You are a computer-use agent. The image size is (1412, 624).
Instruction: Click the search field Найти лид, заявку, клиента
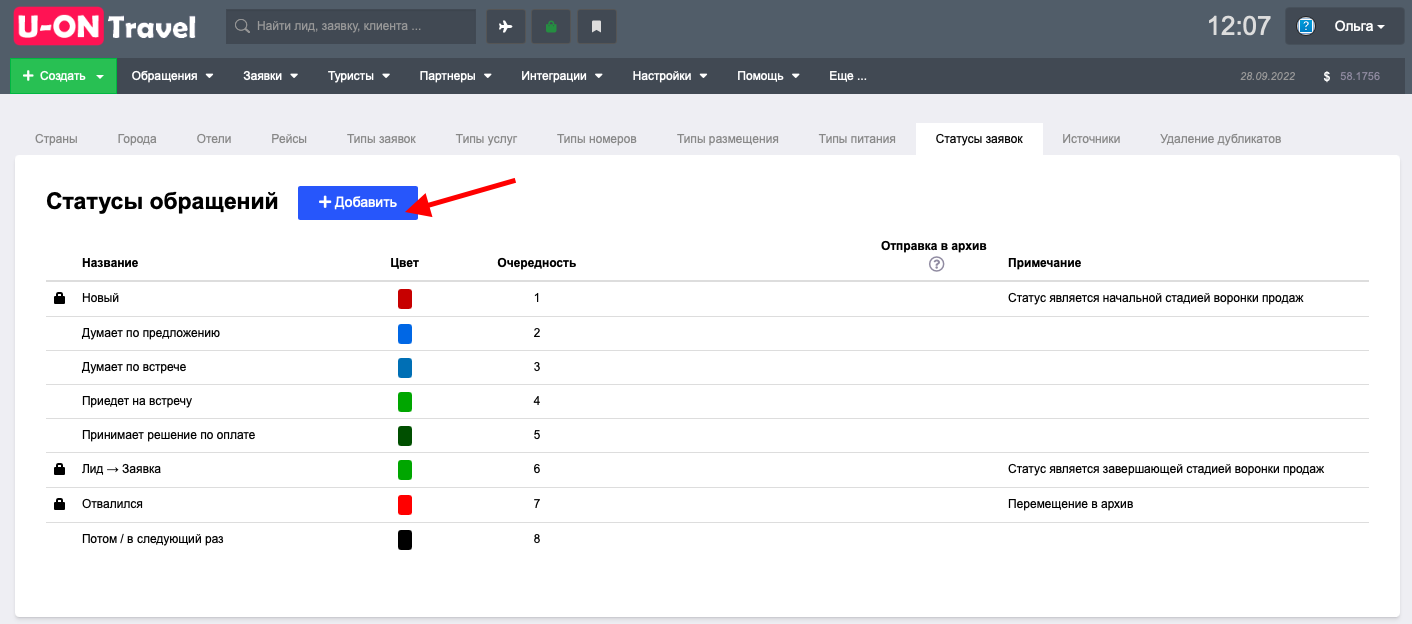[351, 27]
